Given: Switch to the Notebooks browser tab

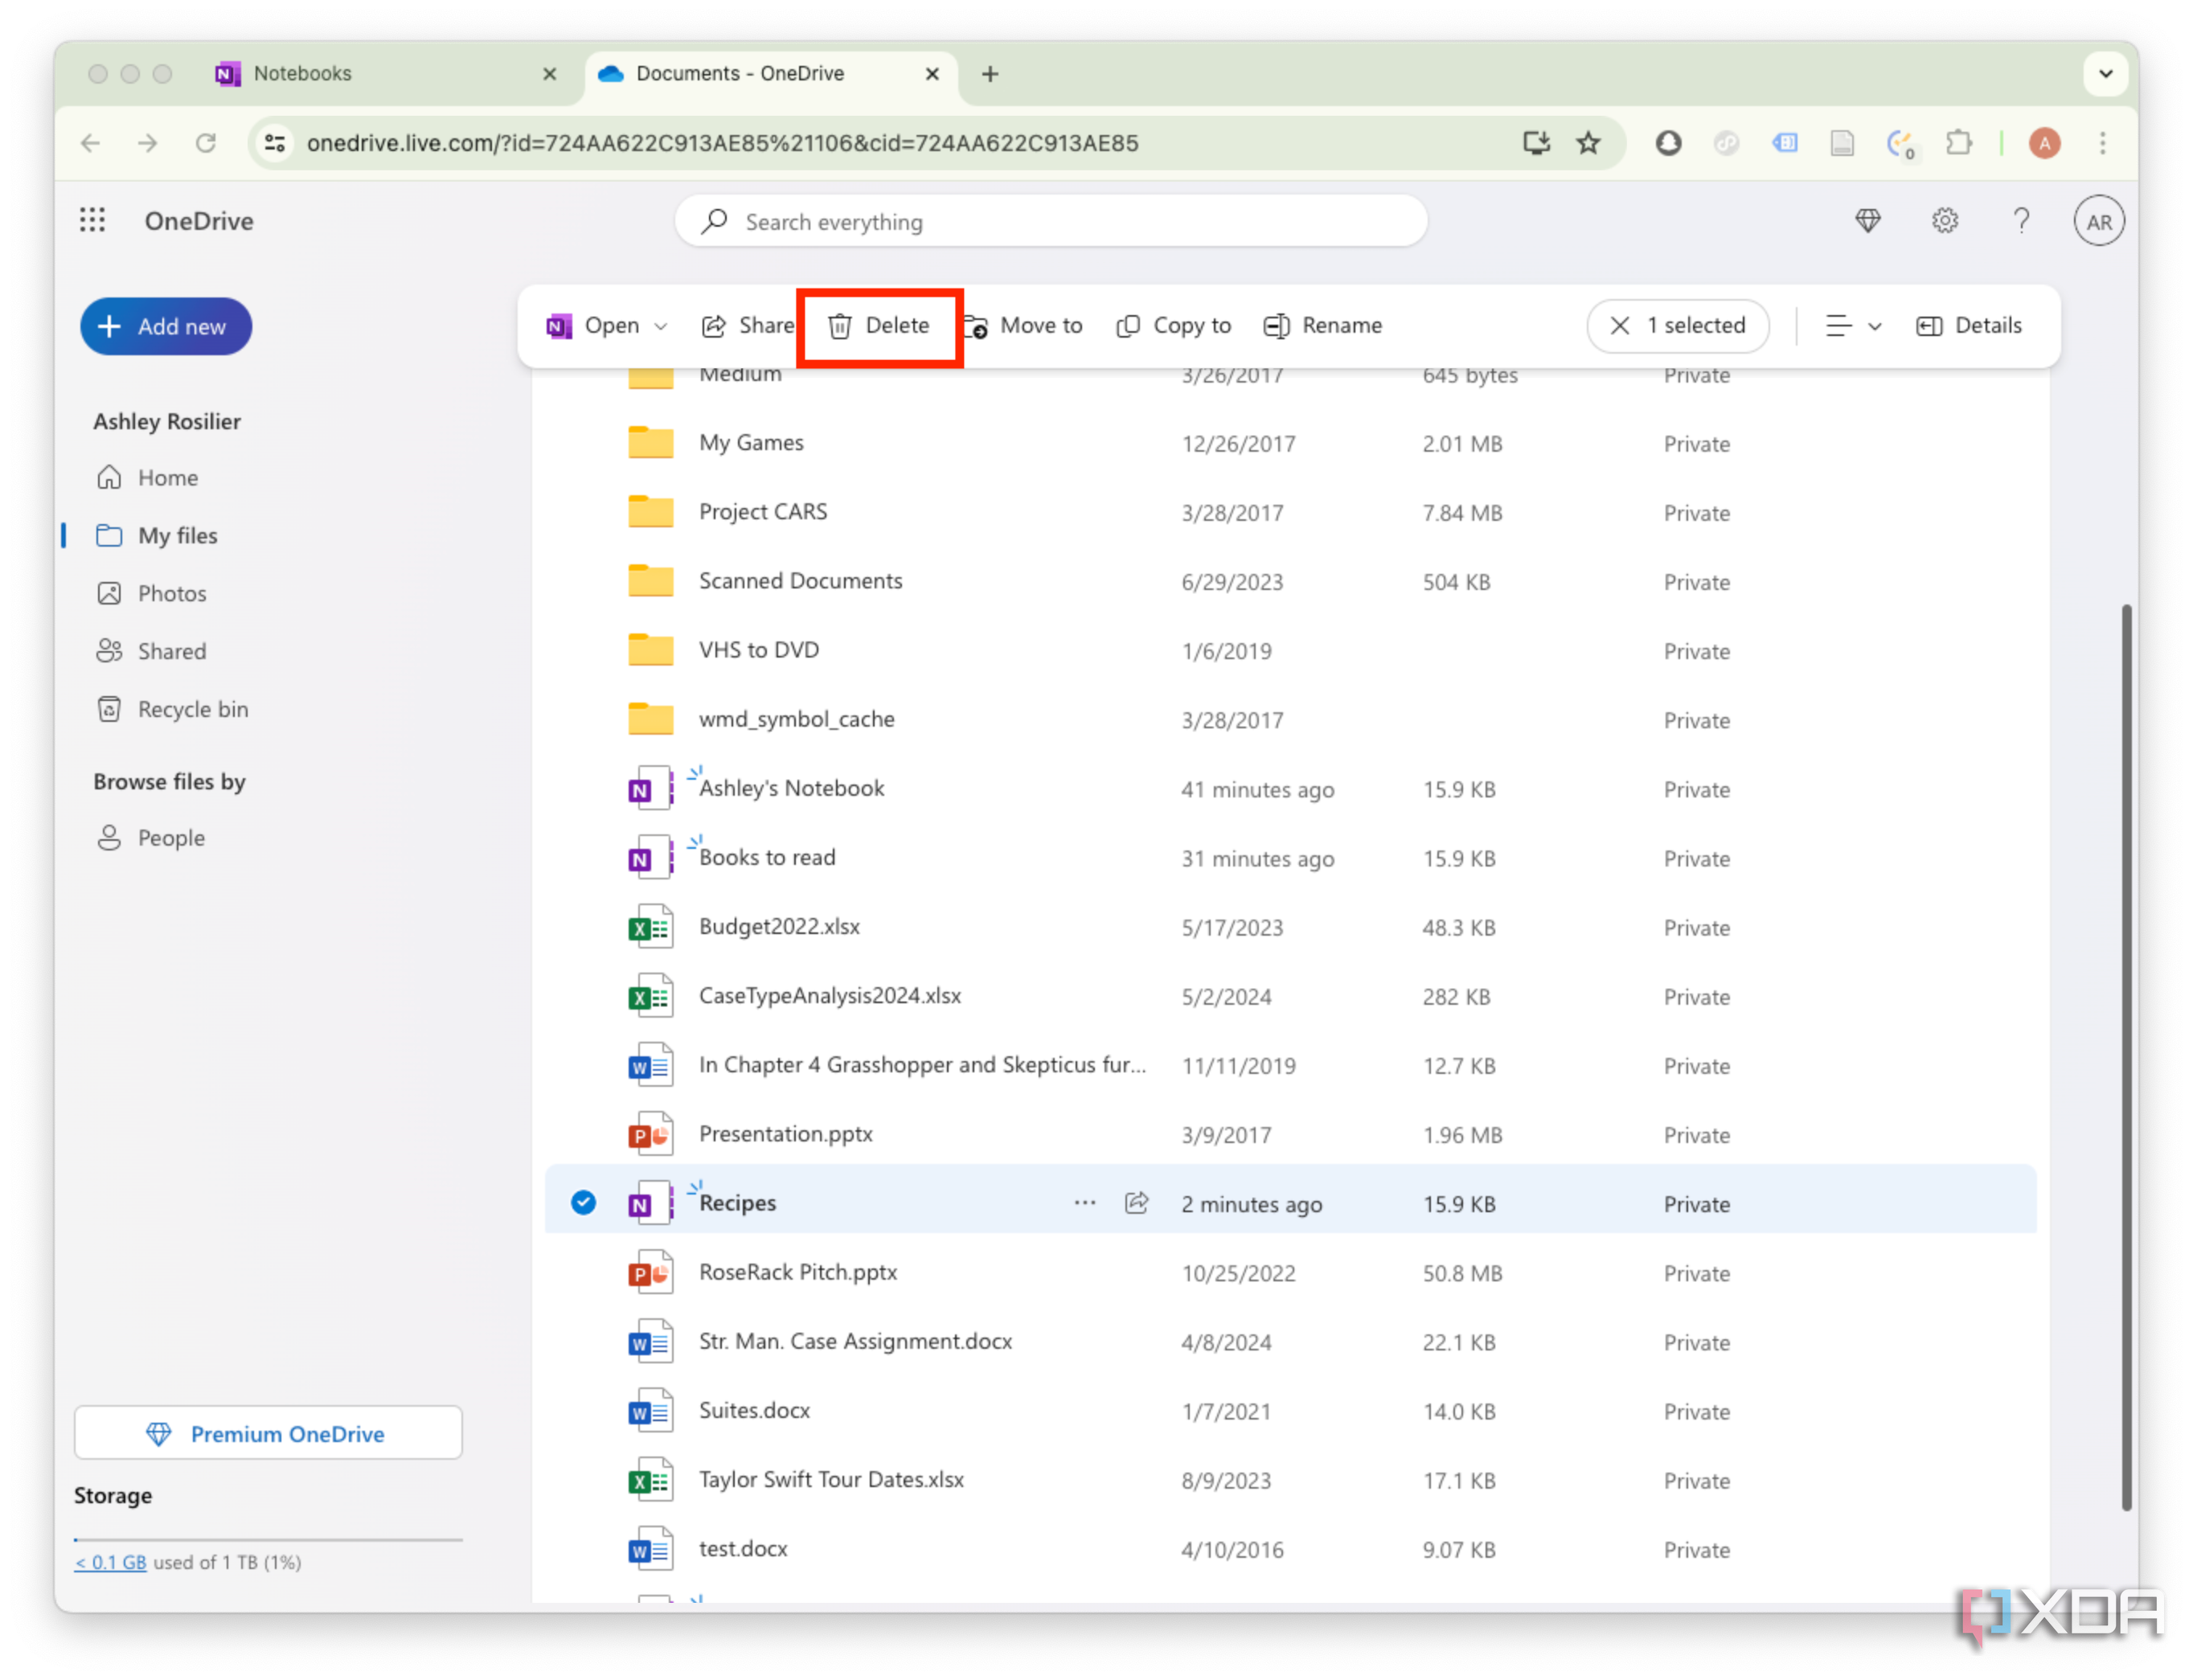Looking at the screenshot, I should pos(302,73).
